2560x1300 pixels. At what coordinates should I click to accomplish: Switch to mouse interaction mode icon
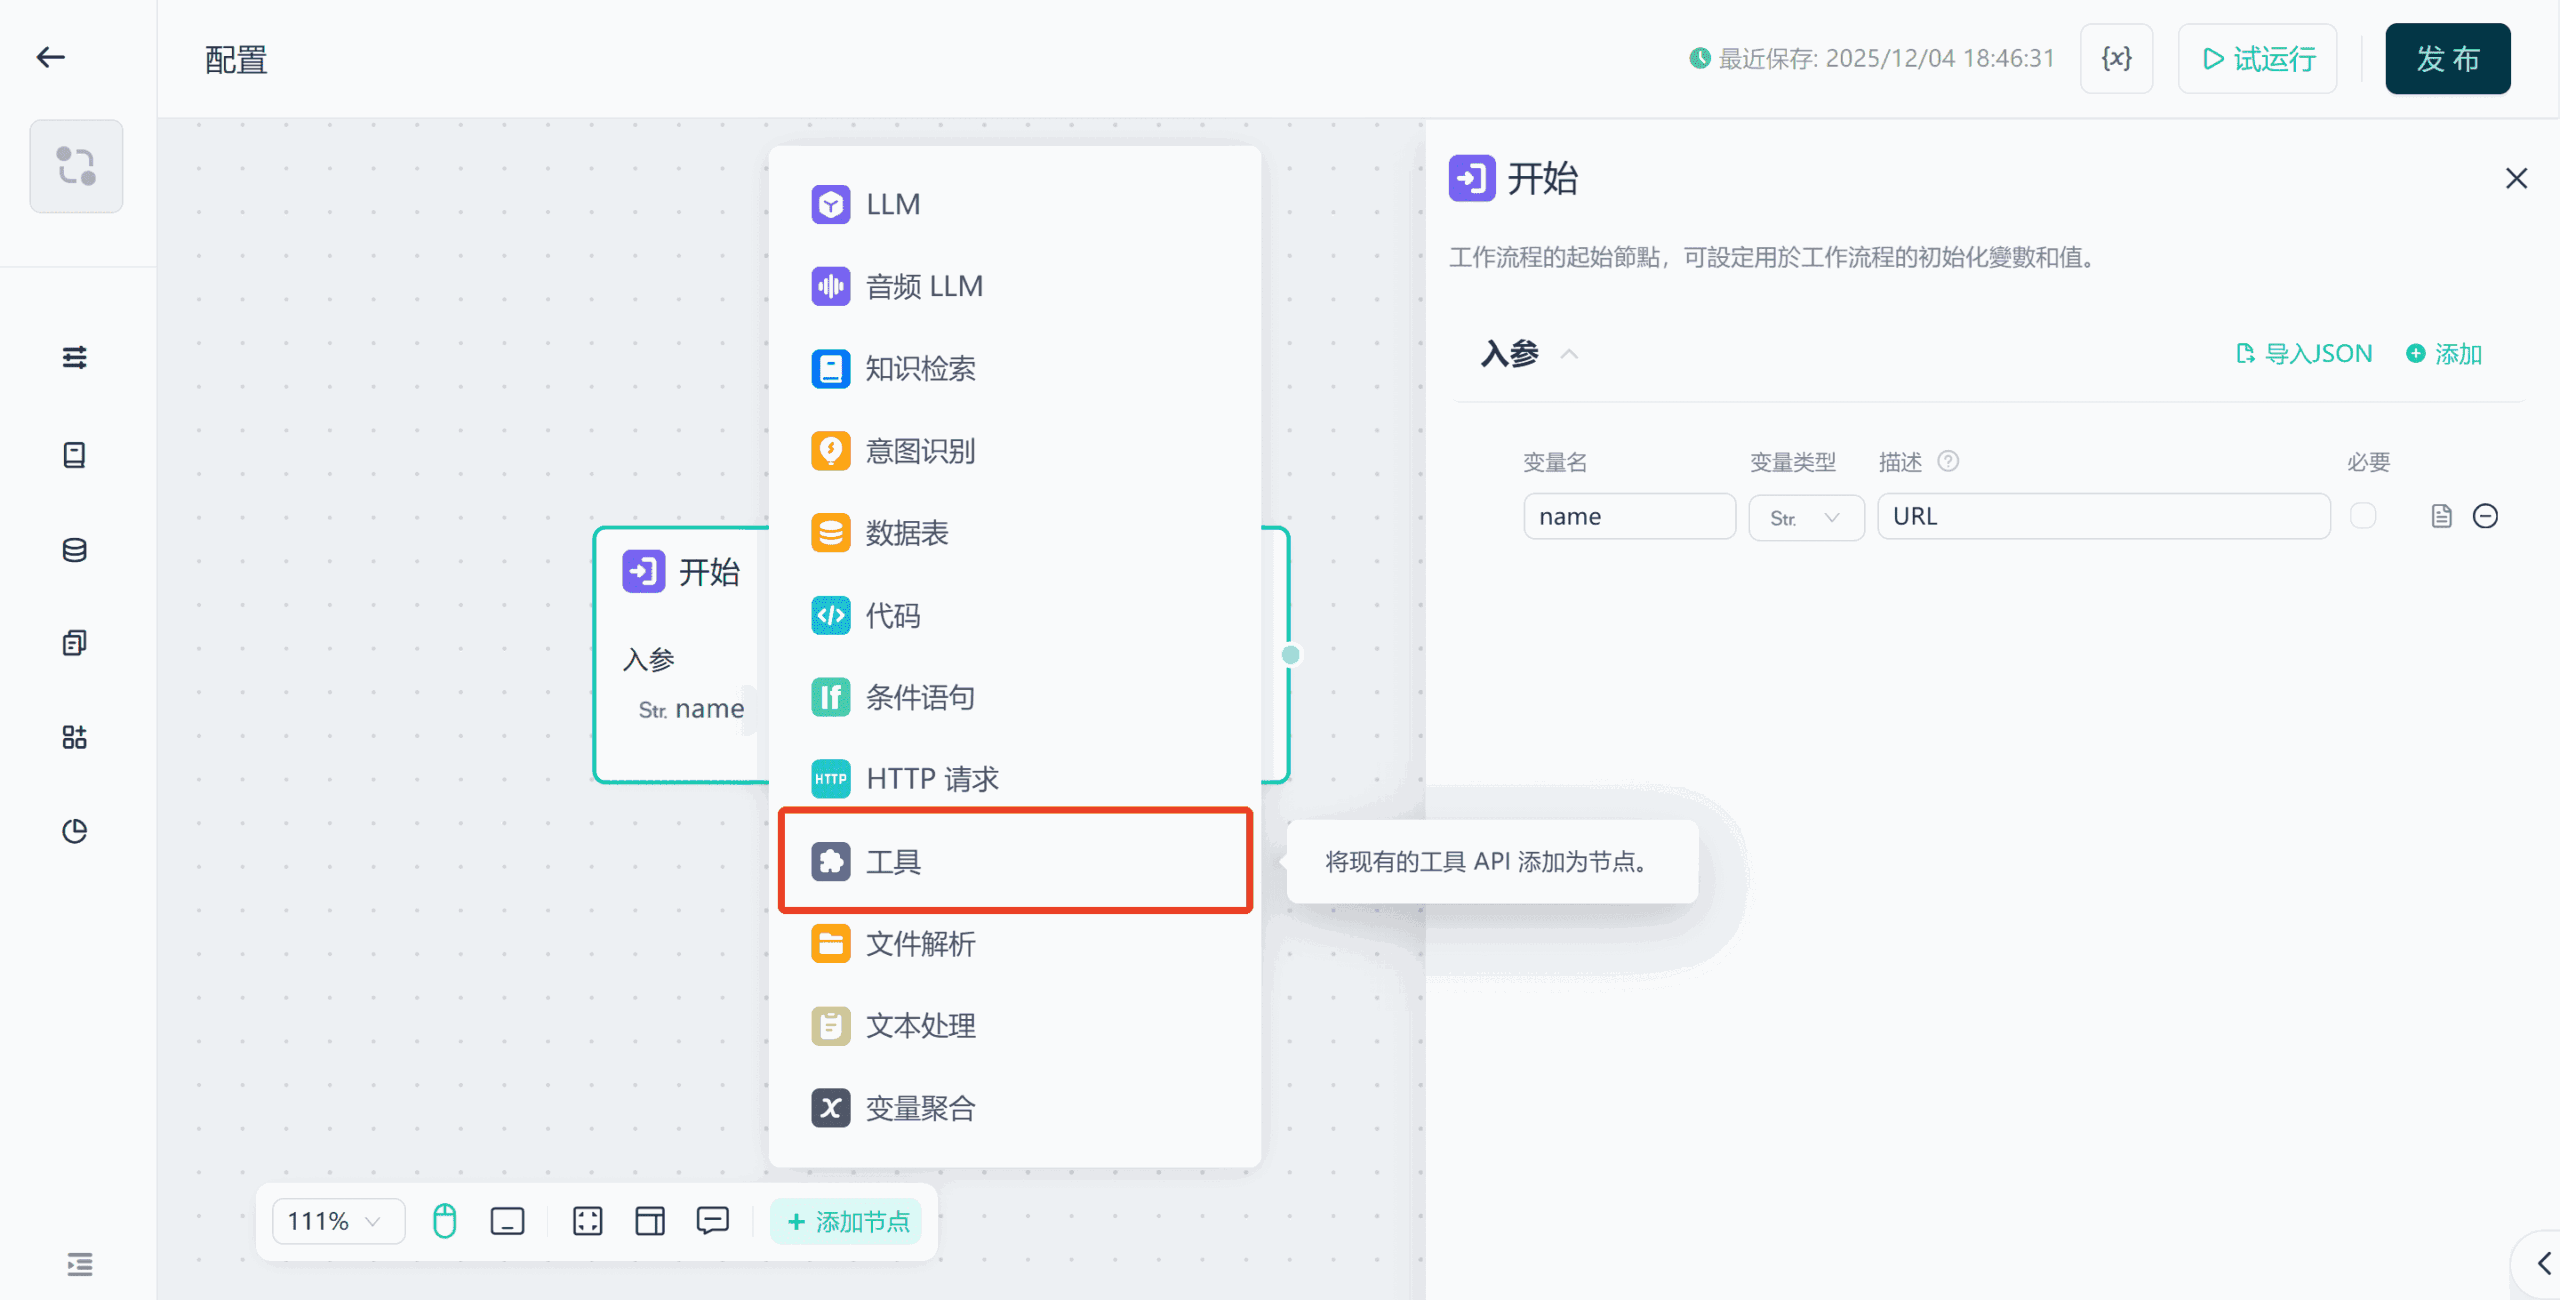click(x=444, y=1221)
